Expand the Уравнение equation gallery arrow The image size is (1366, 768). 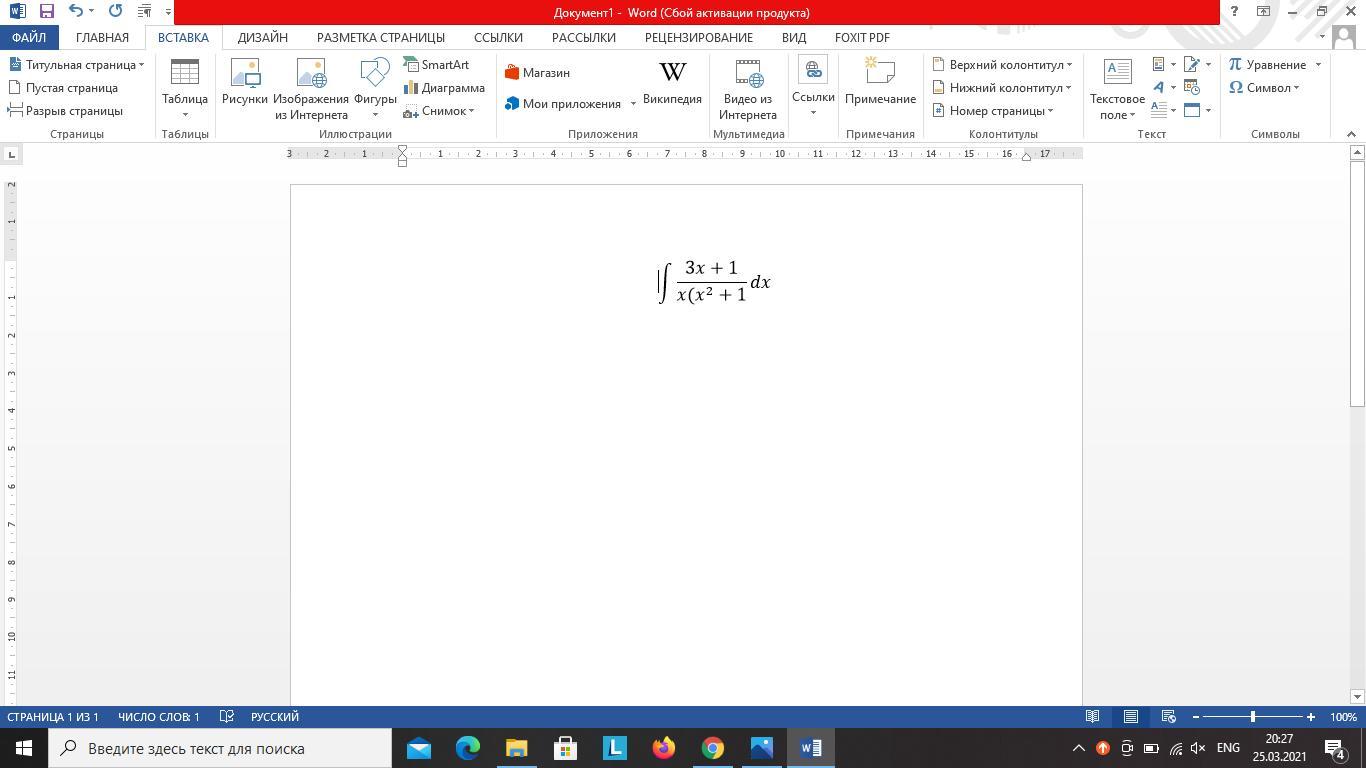pos(1318,64)
